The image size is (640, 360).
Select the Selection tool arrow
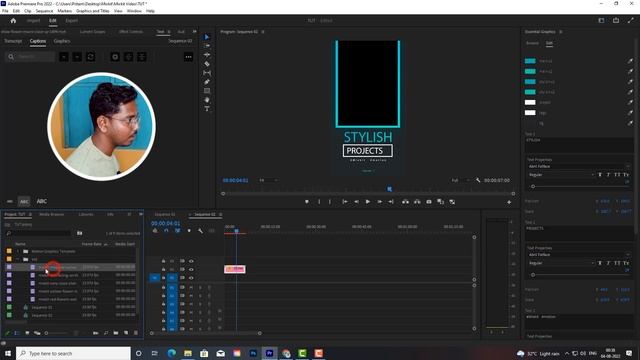[x=207, y=37]
